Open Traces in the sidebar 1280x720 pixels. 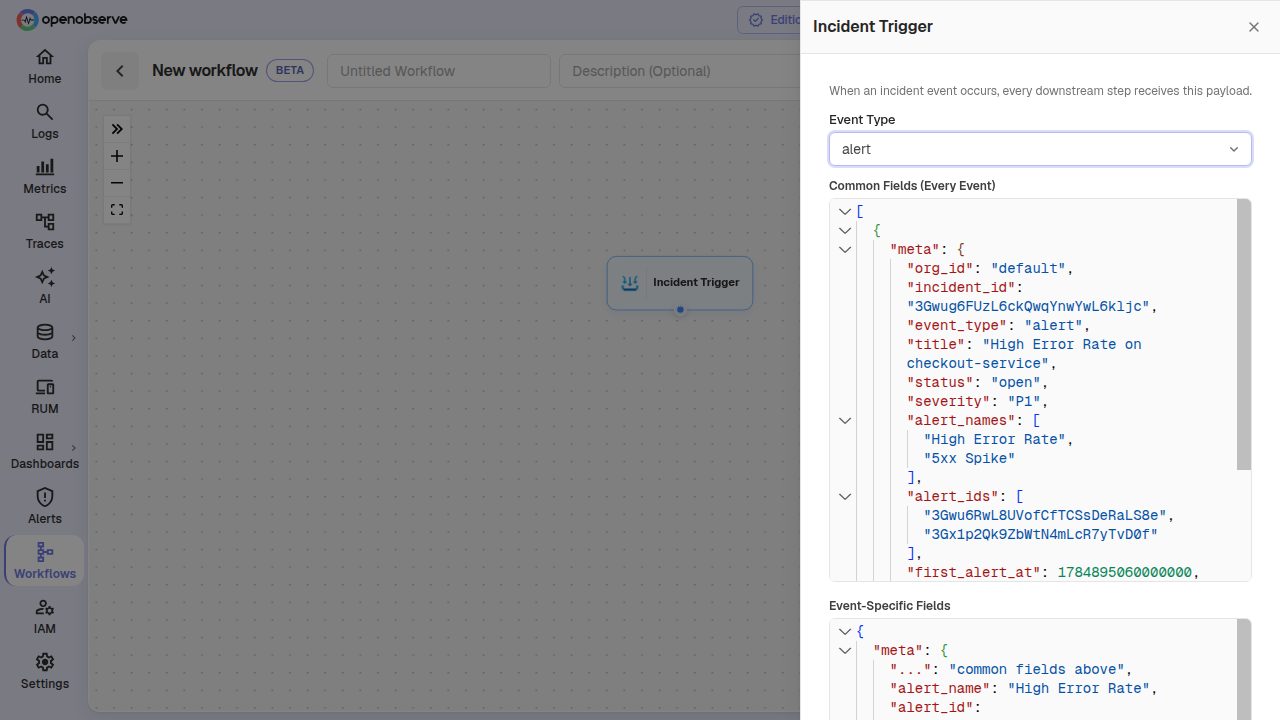click(x=44, y=232)
